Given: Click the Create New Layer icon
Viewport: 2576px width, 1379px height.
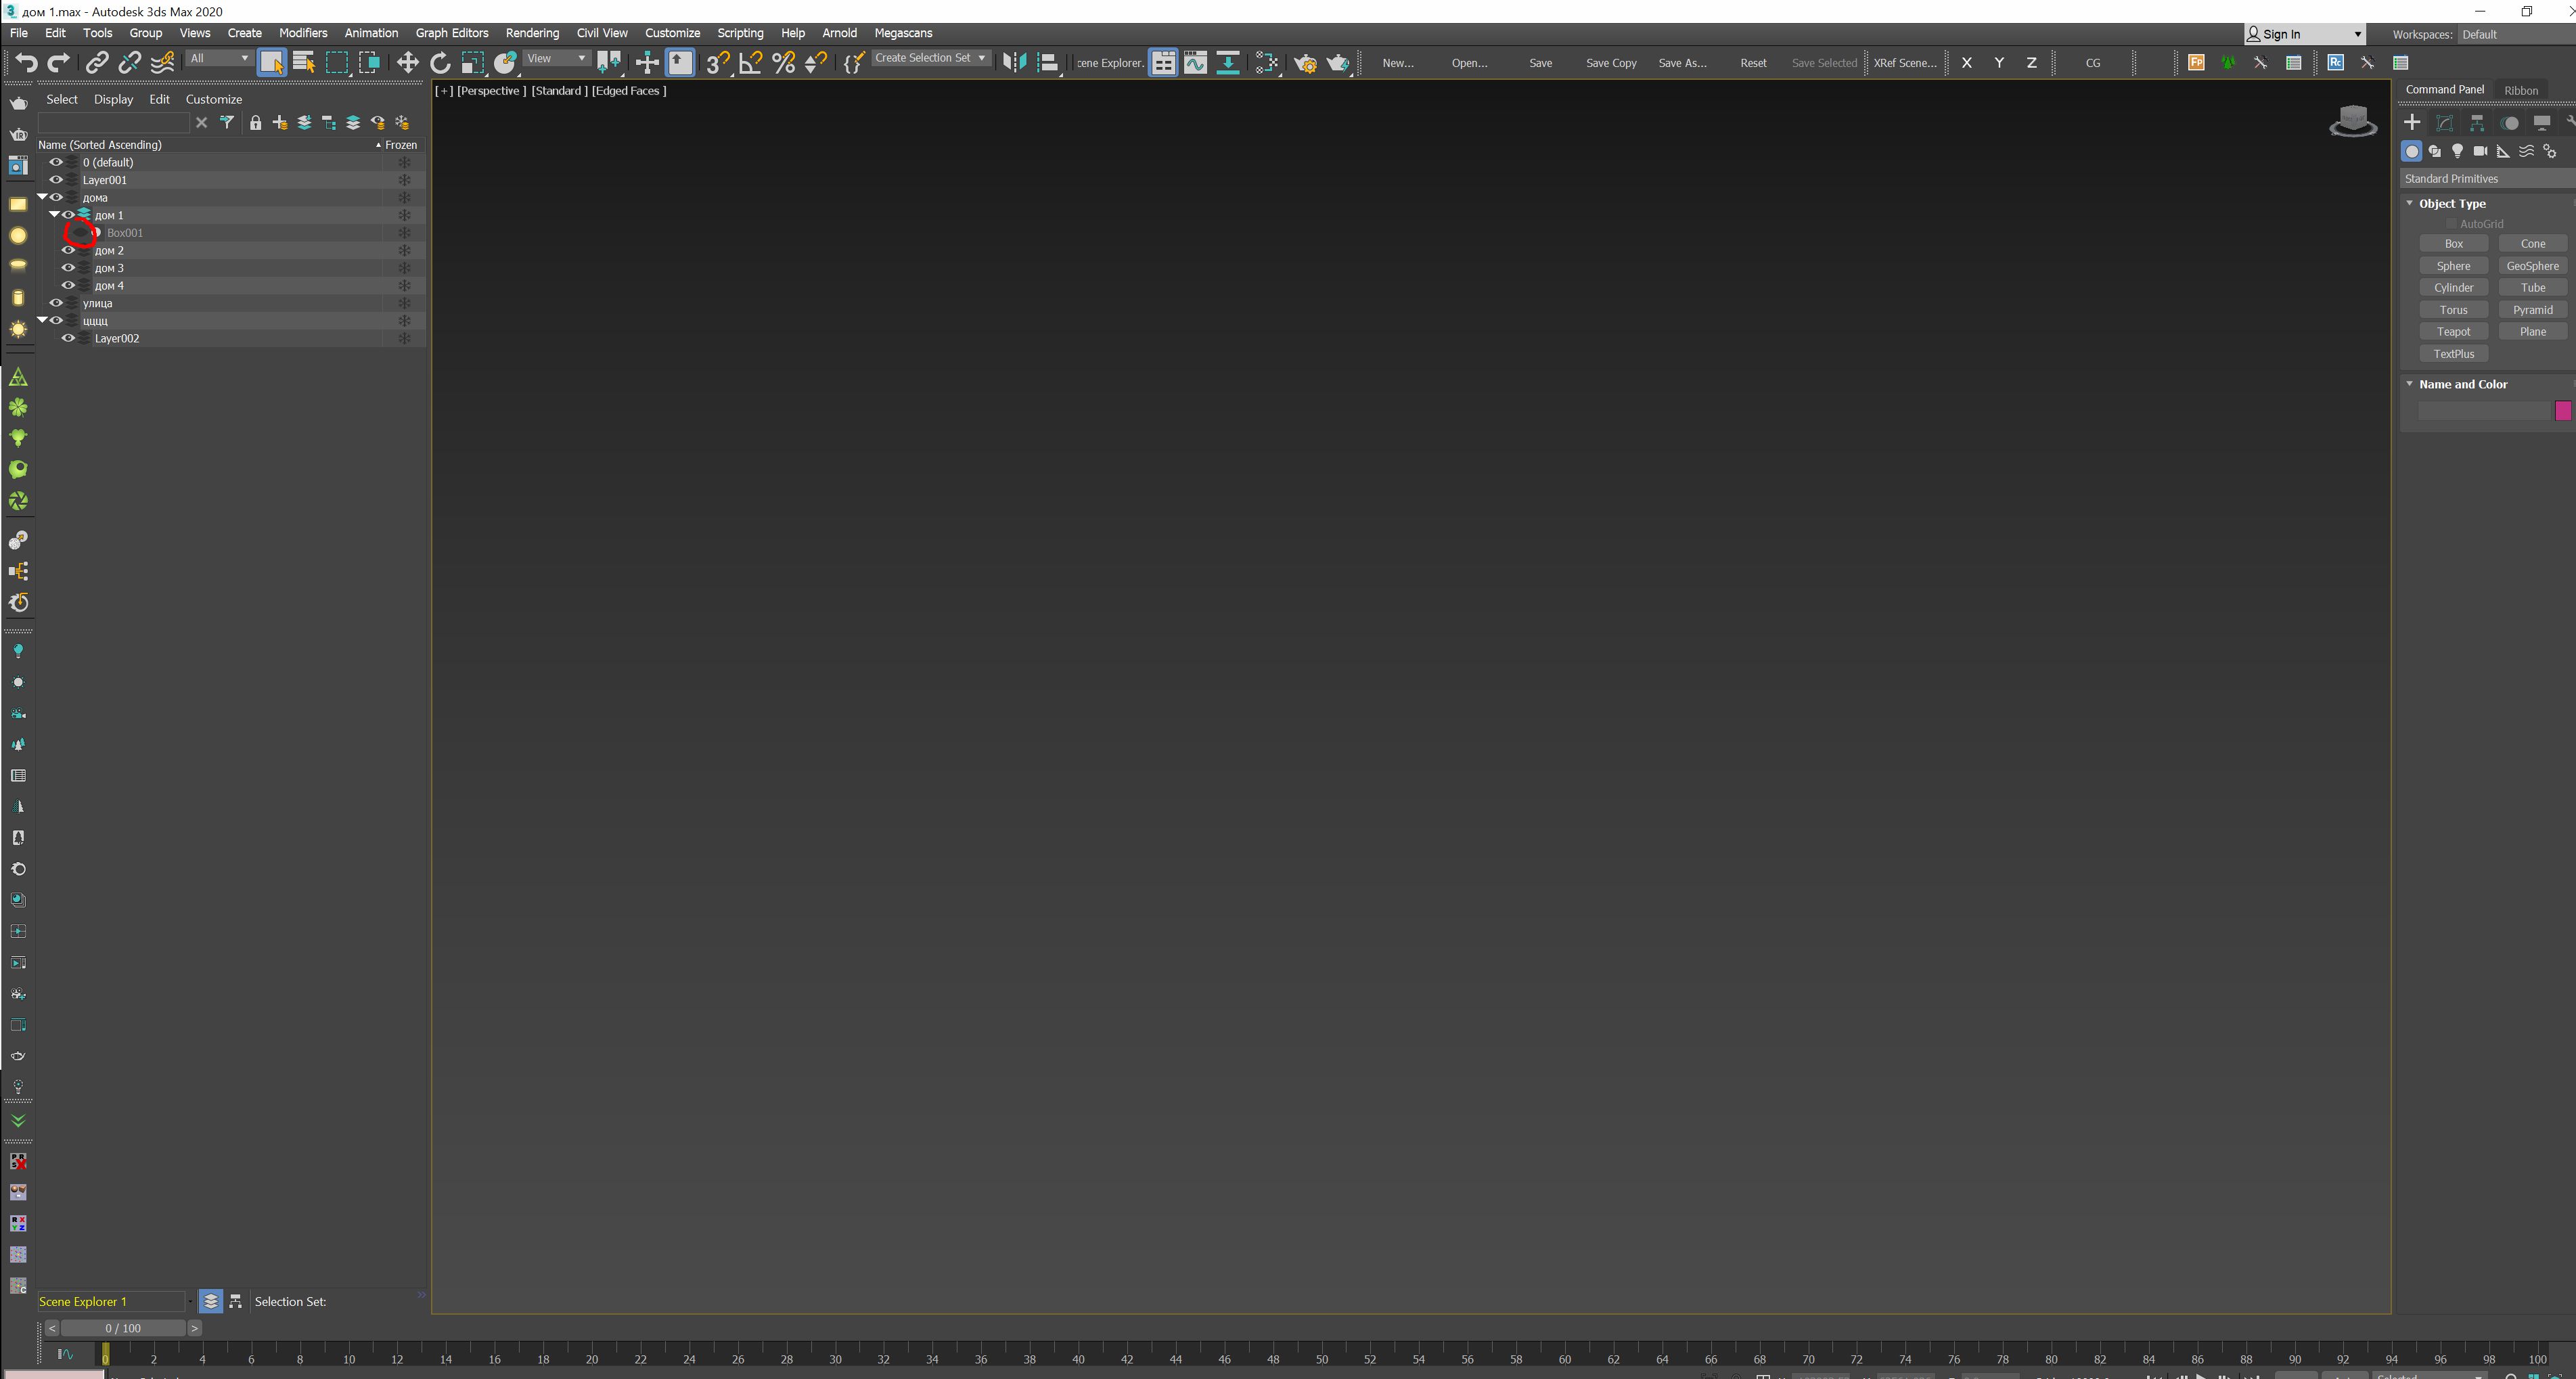Looking at the screenshot, I should 280,122.
